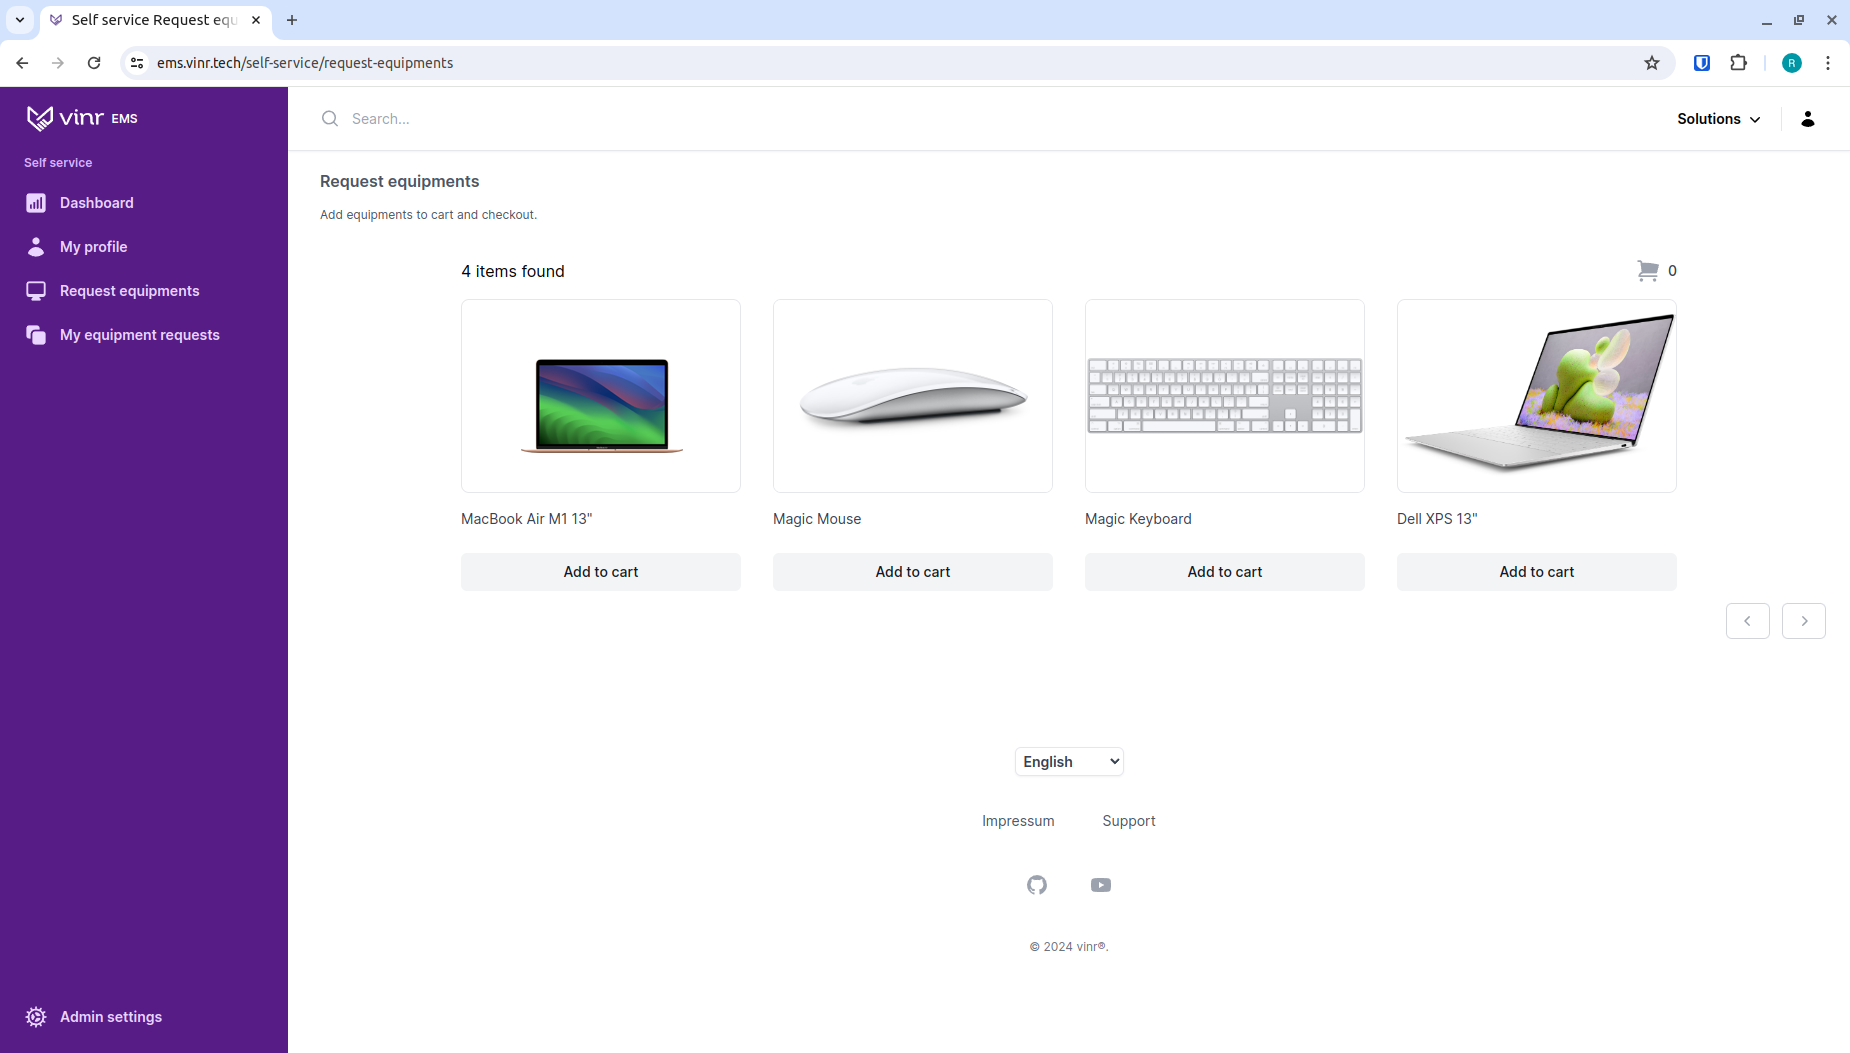This screenshot has width=1850, height=1053.
Task: Add Dell XPS 13" to cart
Action: [1537, 572]
